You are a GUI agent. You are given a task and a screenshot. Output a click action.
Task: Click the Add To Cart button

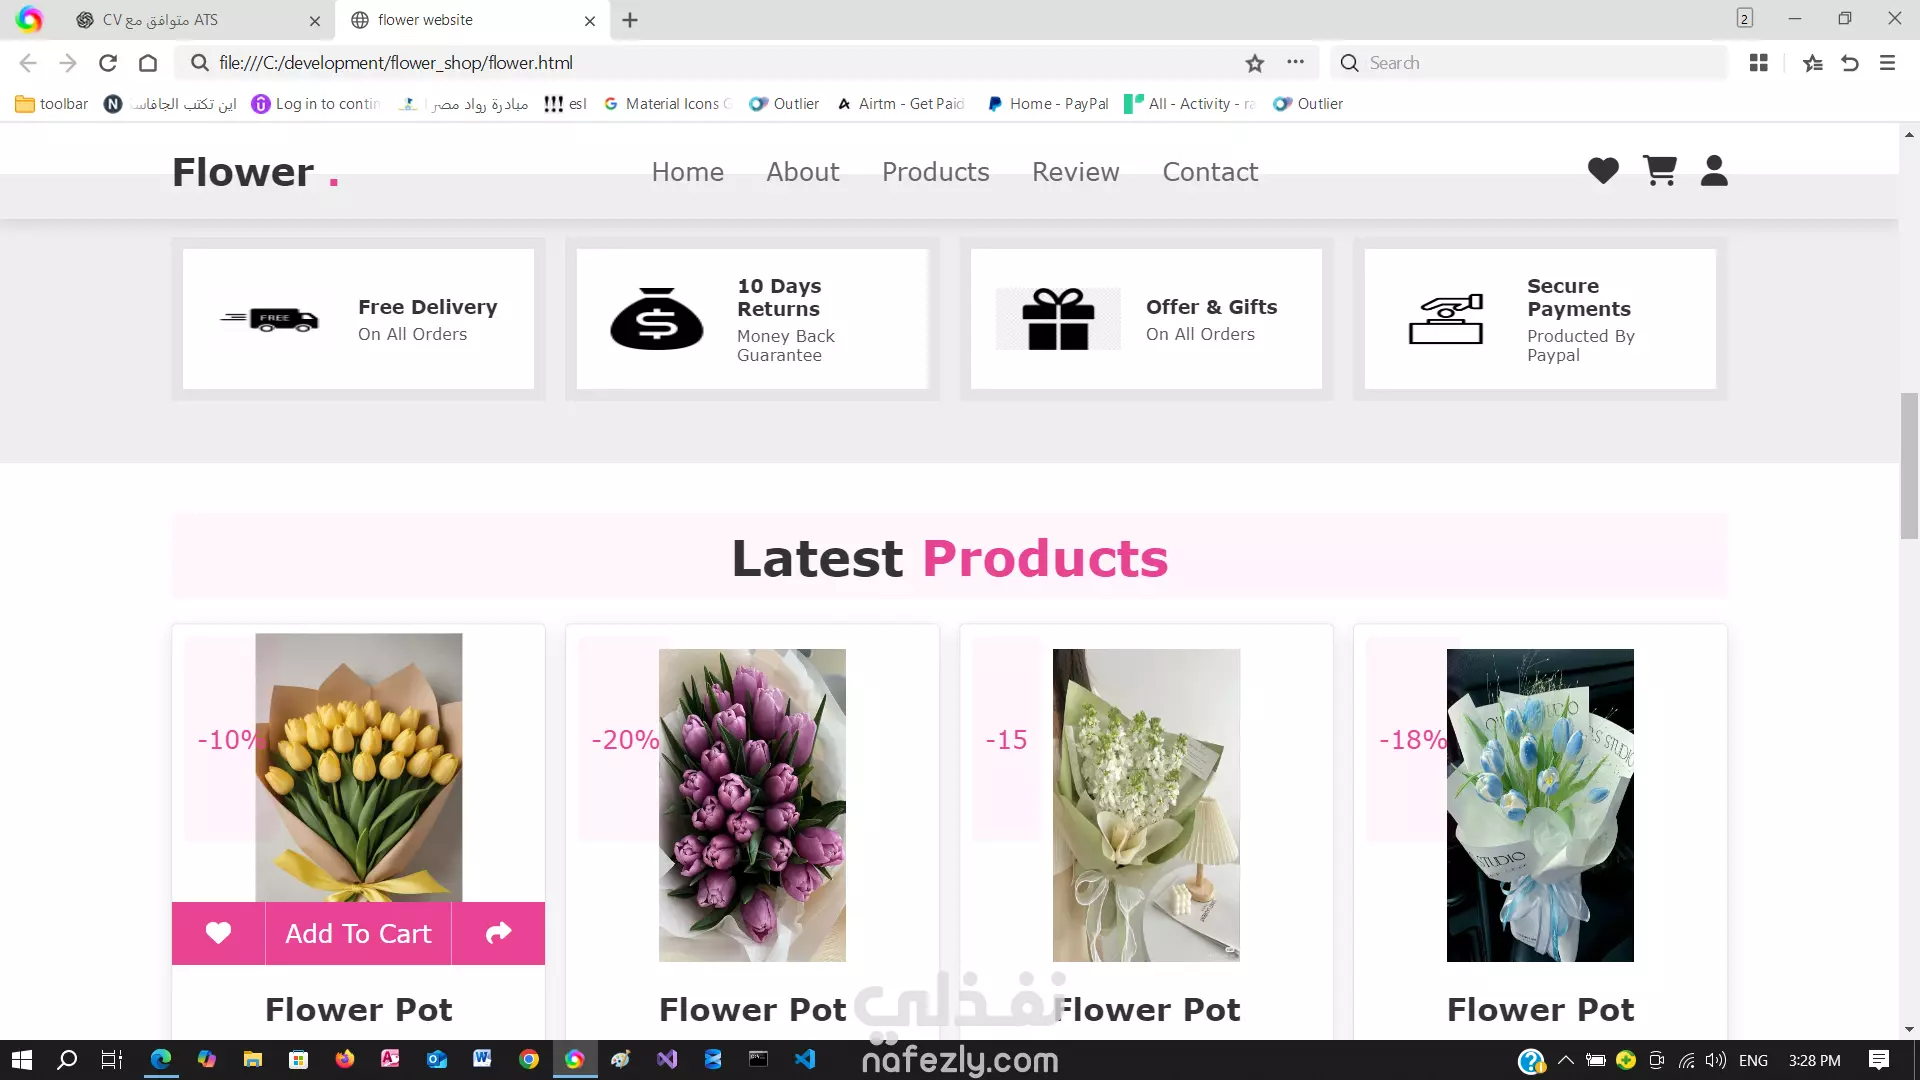point(358,933)
